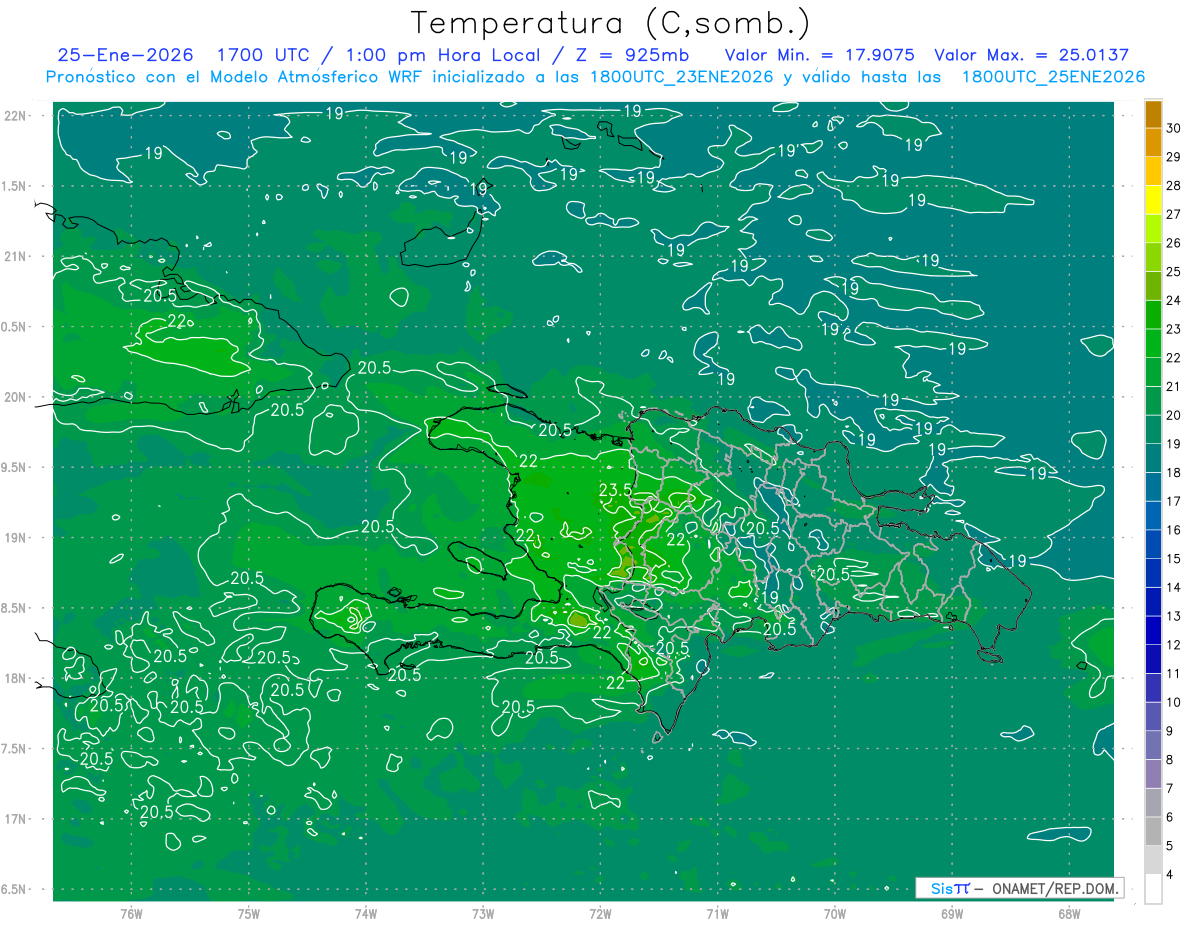
Task: Click the Temperatura (C,somb.) title
Action: 610,22
